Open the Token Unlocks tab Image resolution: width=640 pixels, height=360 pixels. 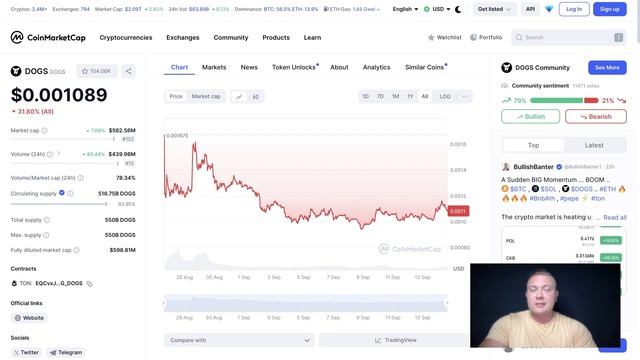coord(295,67)
